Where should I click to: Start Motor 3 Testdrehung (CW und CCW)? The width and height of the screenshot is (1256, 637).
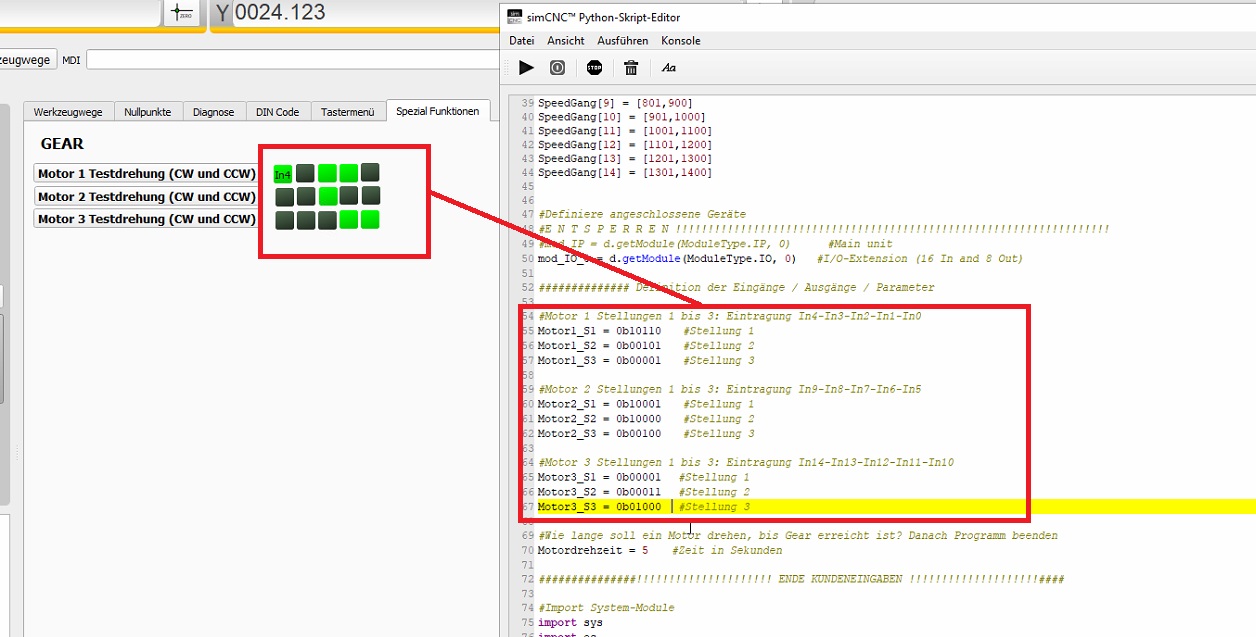click(146, 219)
